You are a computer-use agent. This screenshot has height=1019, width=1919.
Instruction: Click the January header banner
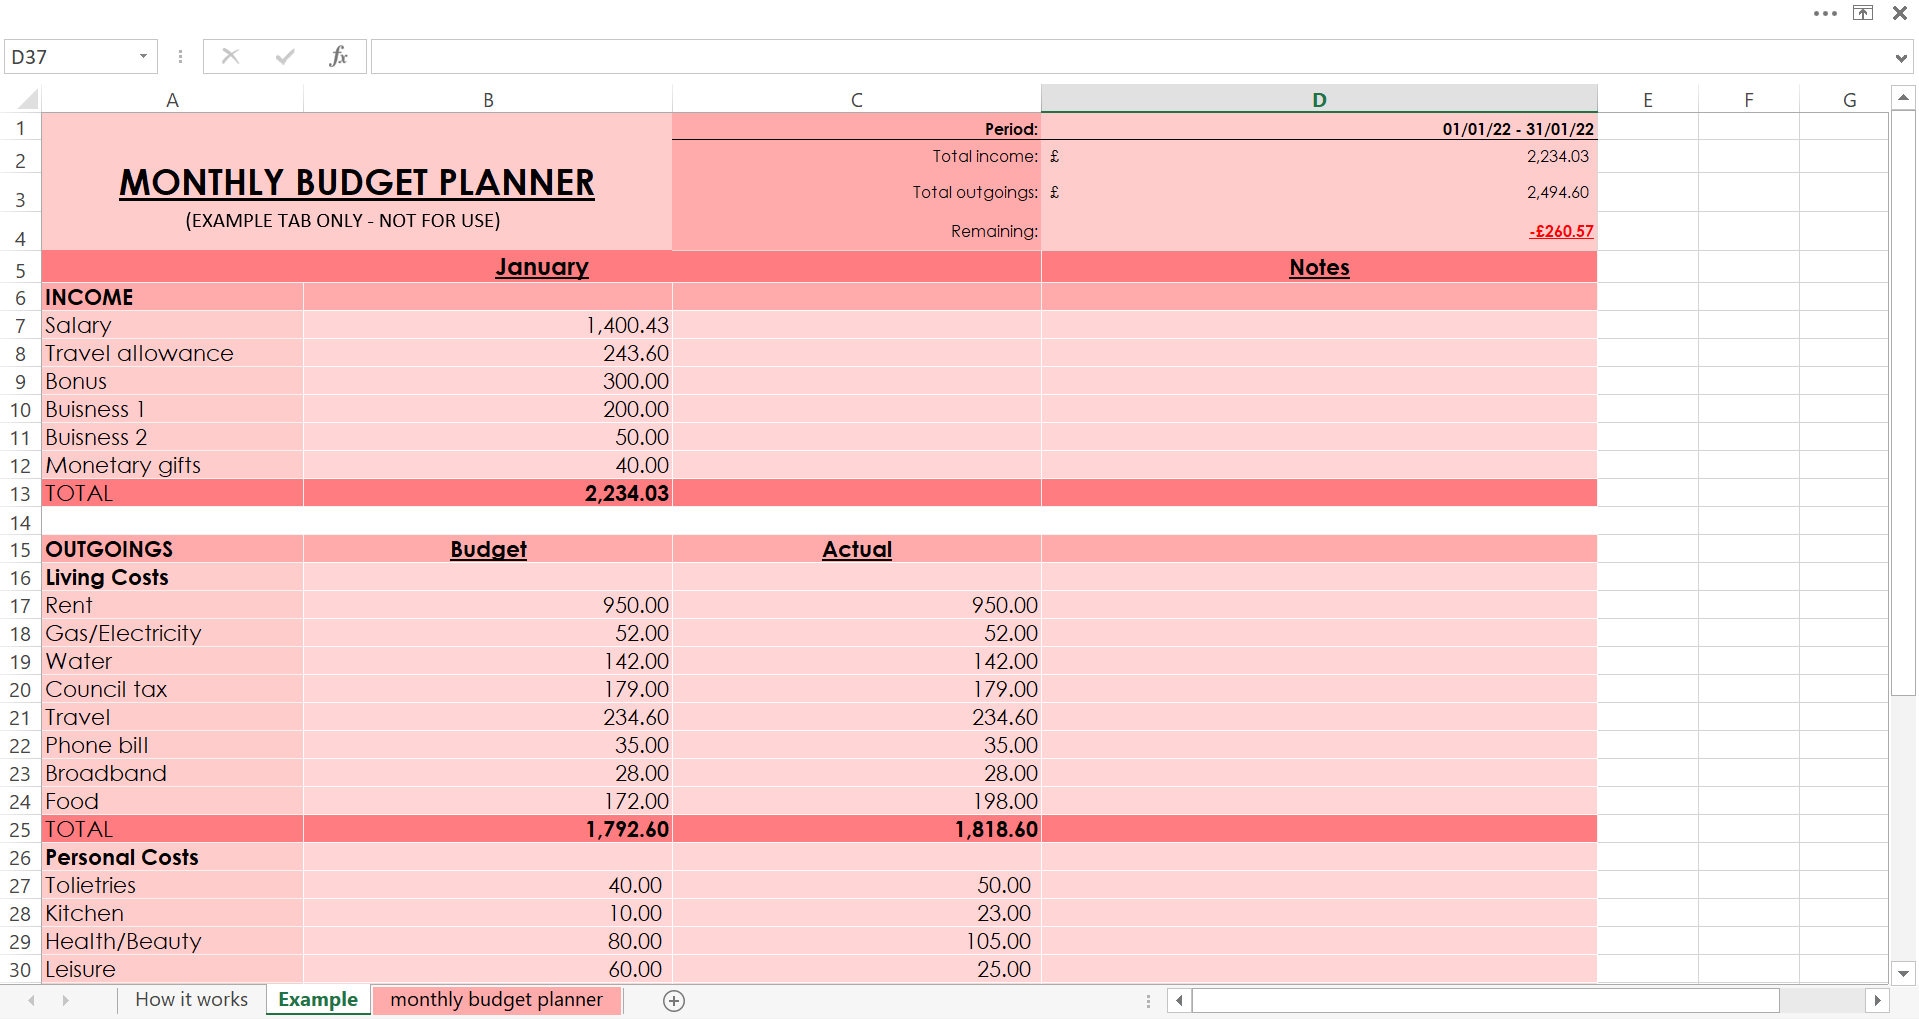tap(541, 267)
